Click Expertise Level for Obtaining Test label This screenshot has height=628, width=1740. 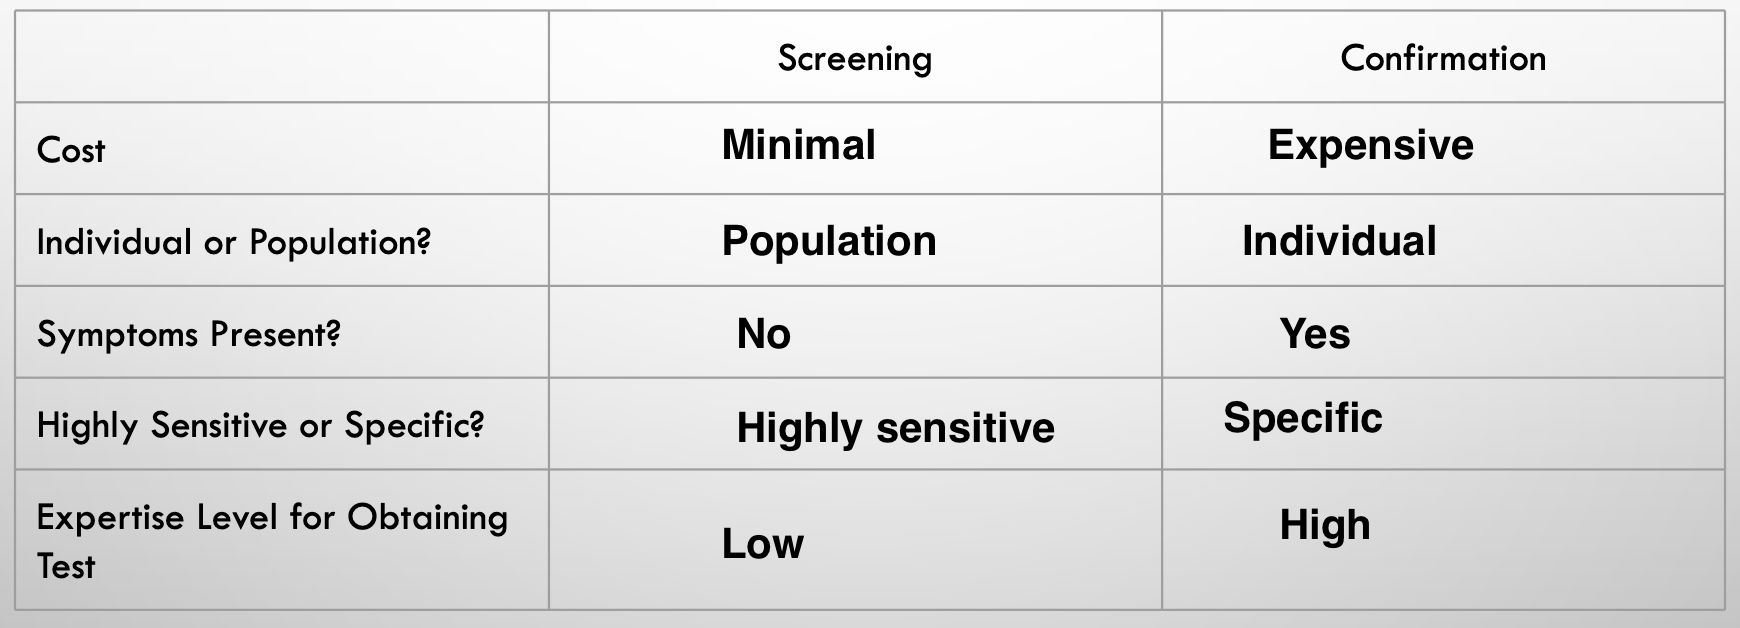[x=271, y=518]
